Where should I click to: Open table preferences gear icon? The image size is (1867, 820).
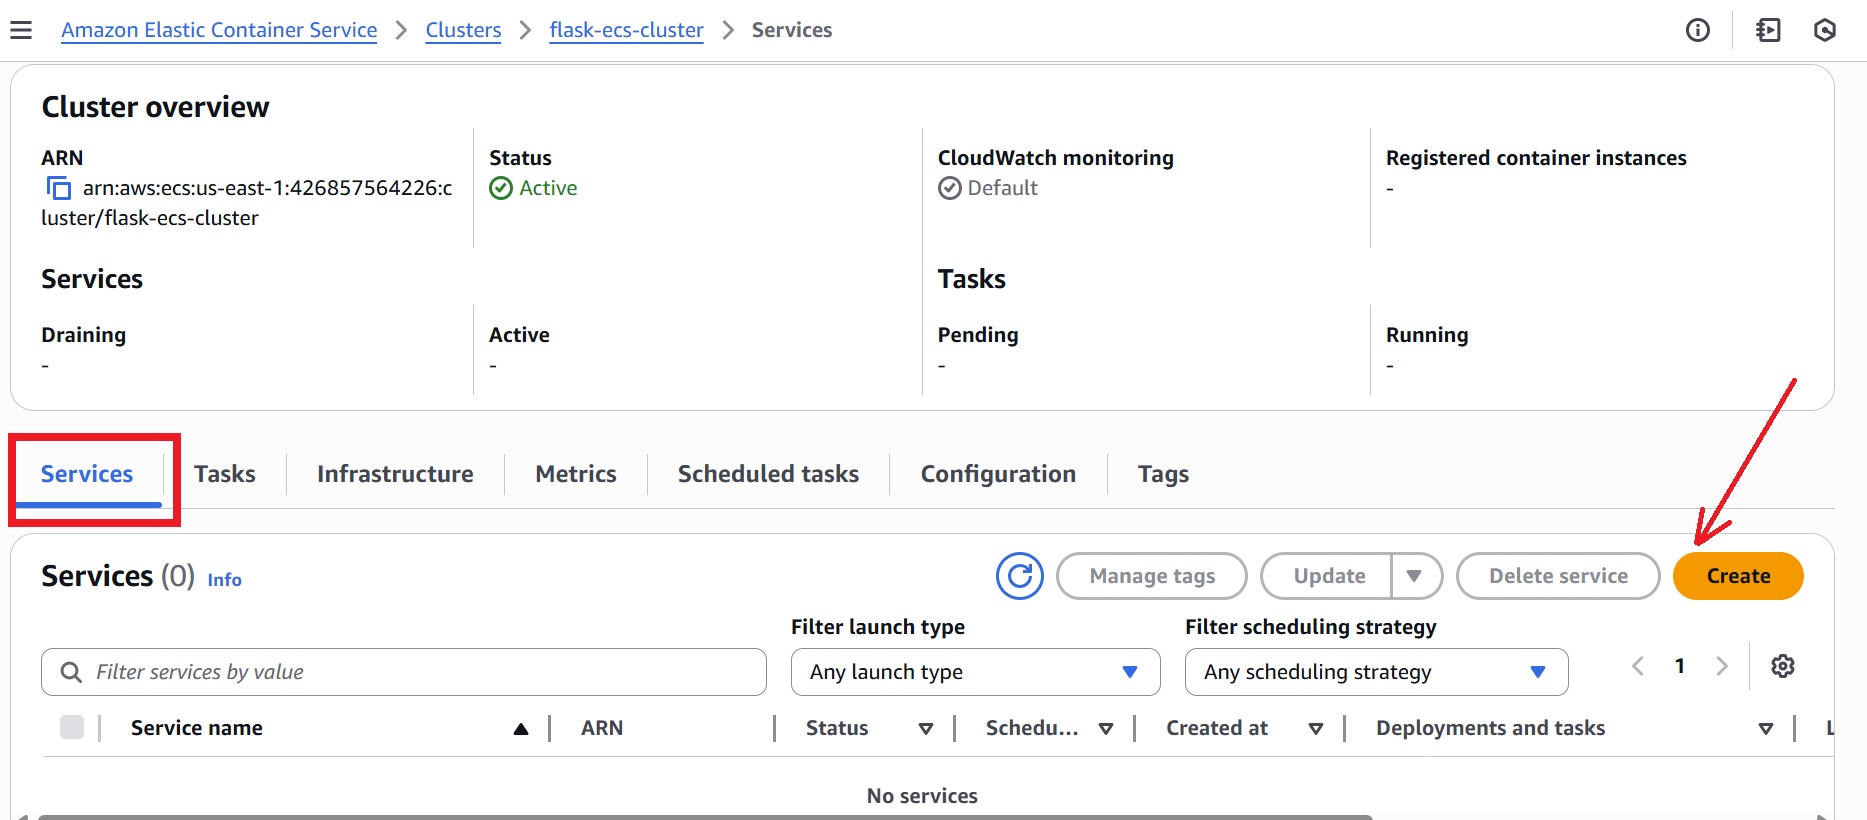(x=1783, y=666)
